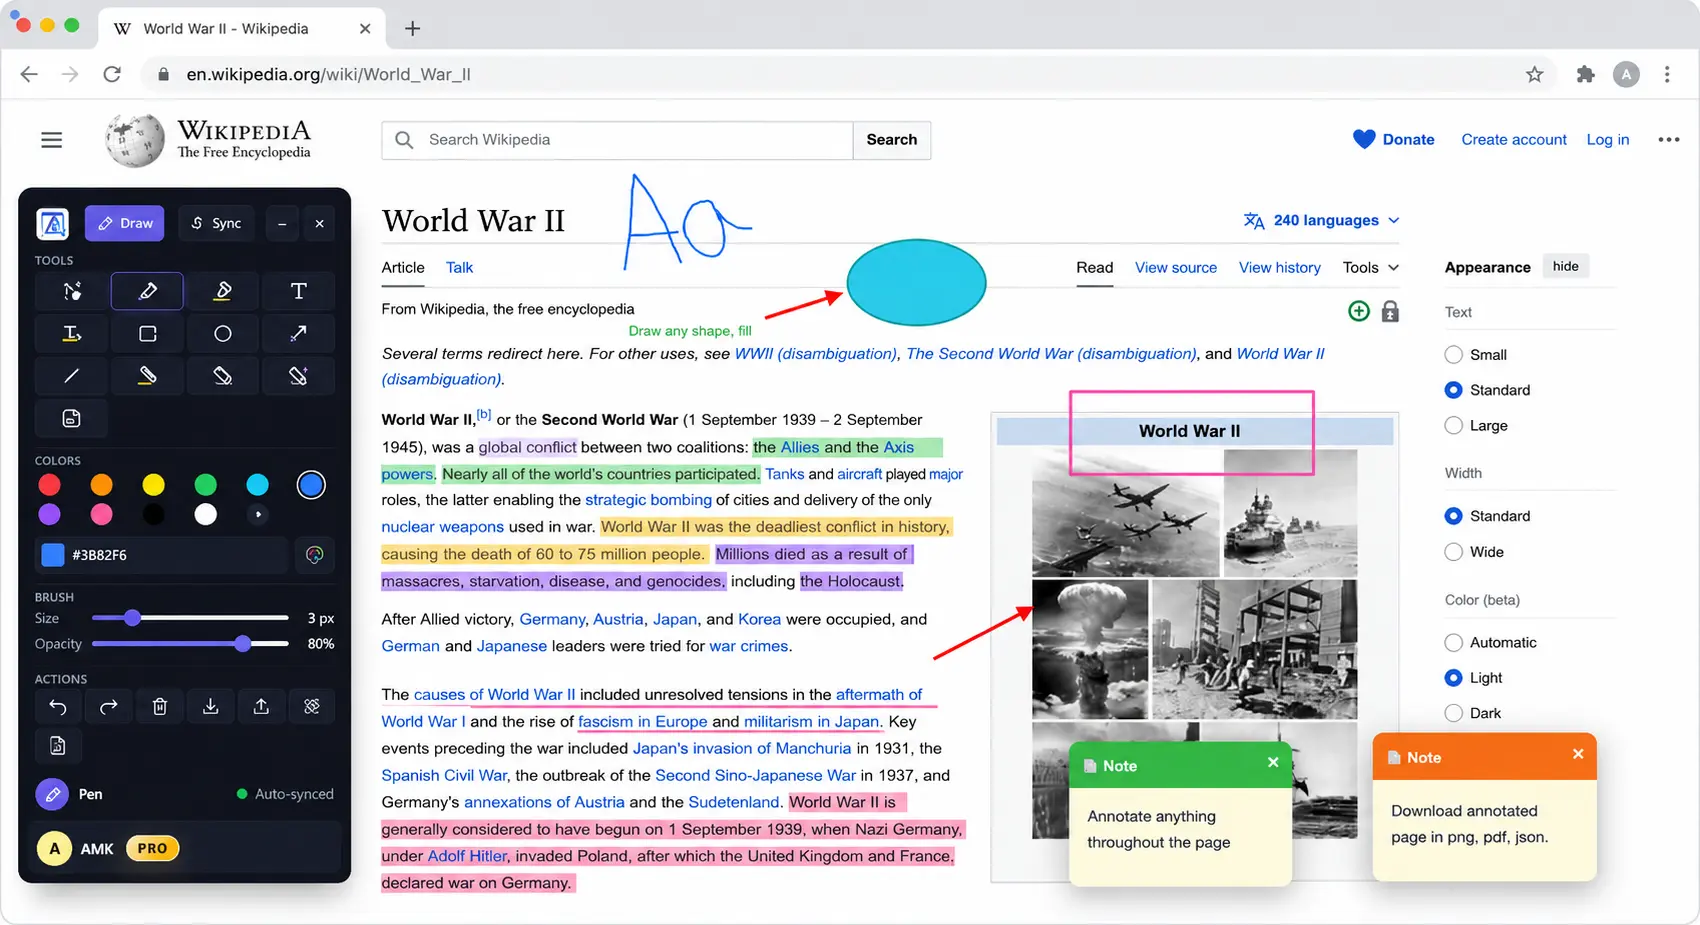Select the Rectangle shape tool

pos(147,334)
